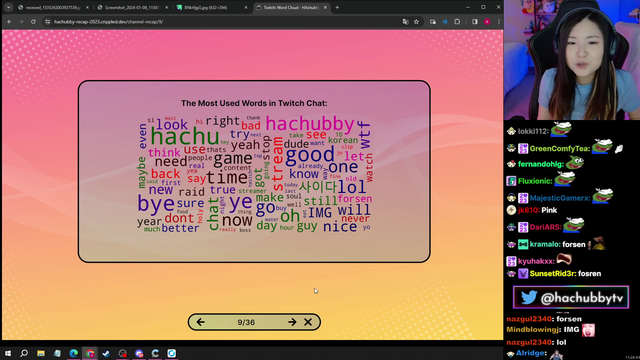Switch to the received_ image tab
Viewport: 640px width, 360px height.
coord(53,7)
